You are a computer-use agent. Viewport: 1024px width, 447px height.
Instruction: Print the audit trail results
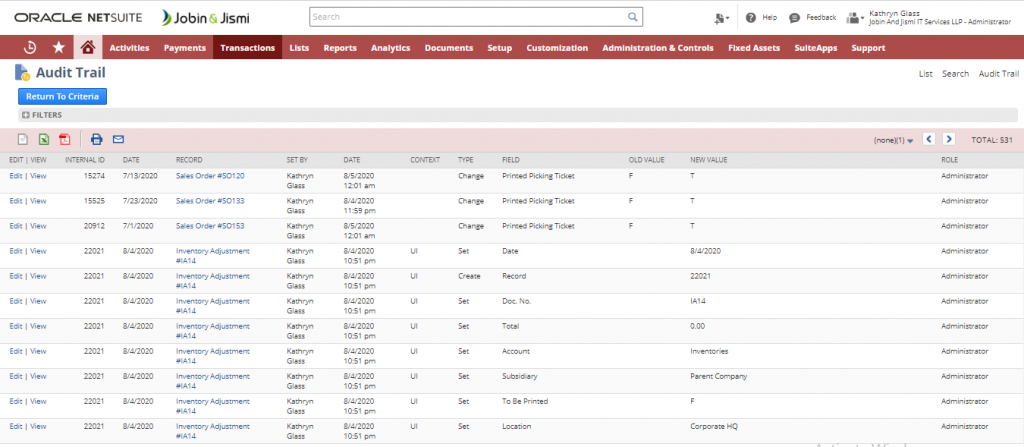(97, 140)
